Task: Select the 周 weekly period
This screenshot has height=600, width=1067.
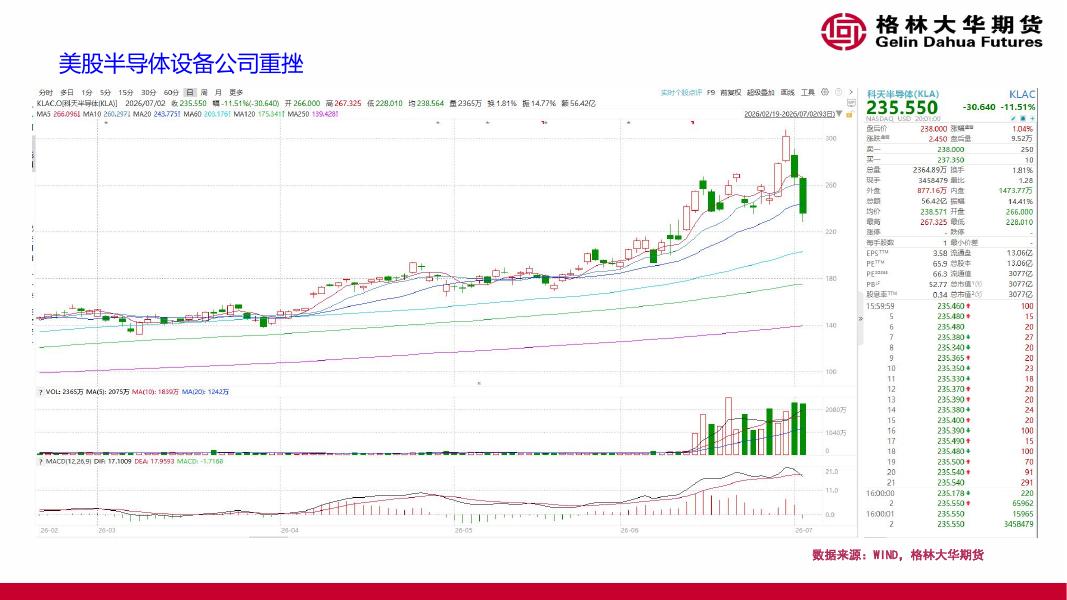Action: pos(204,93)
